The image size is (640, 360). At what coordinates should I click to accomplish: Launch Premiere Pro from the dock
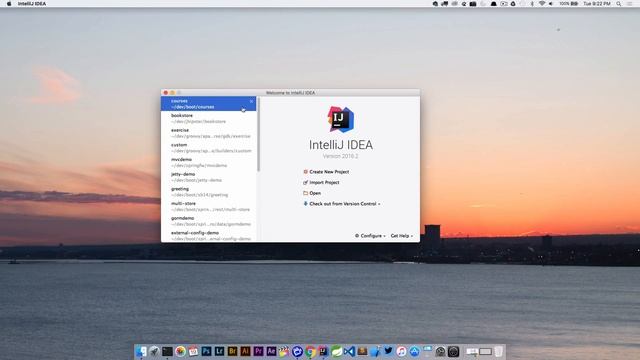pyautogui.click(x=258, y=351)
